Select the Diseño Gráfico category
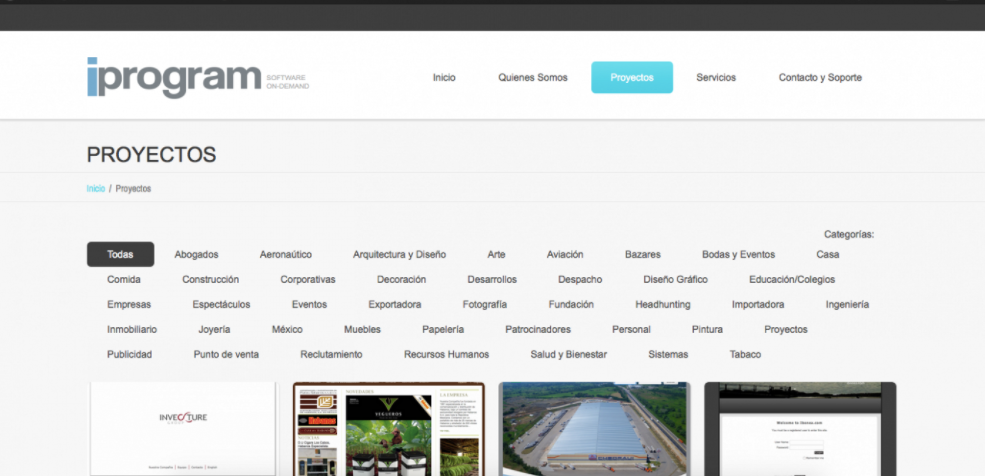 675,279
